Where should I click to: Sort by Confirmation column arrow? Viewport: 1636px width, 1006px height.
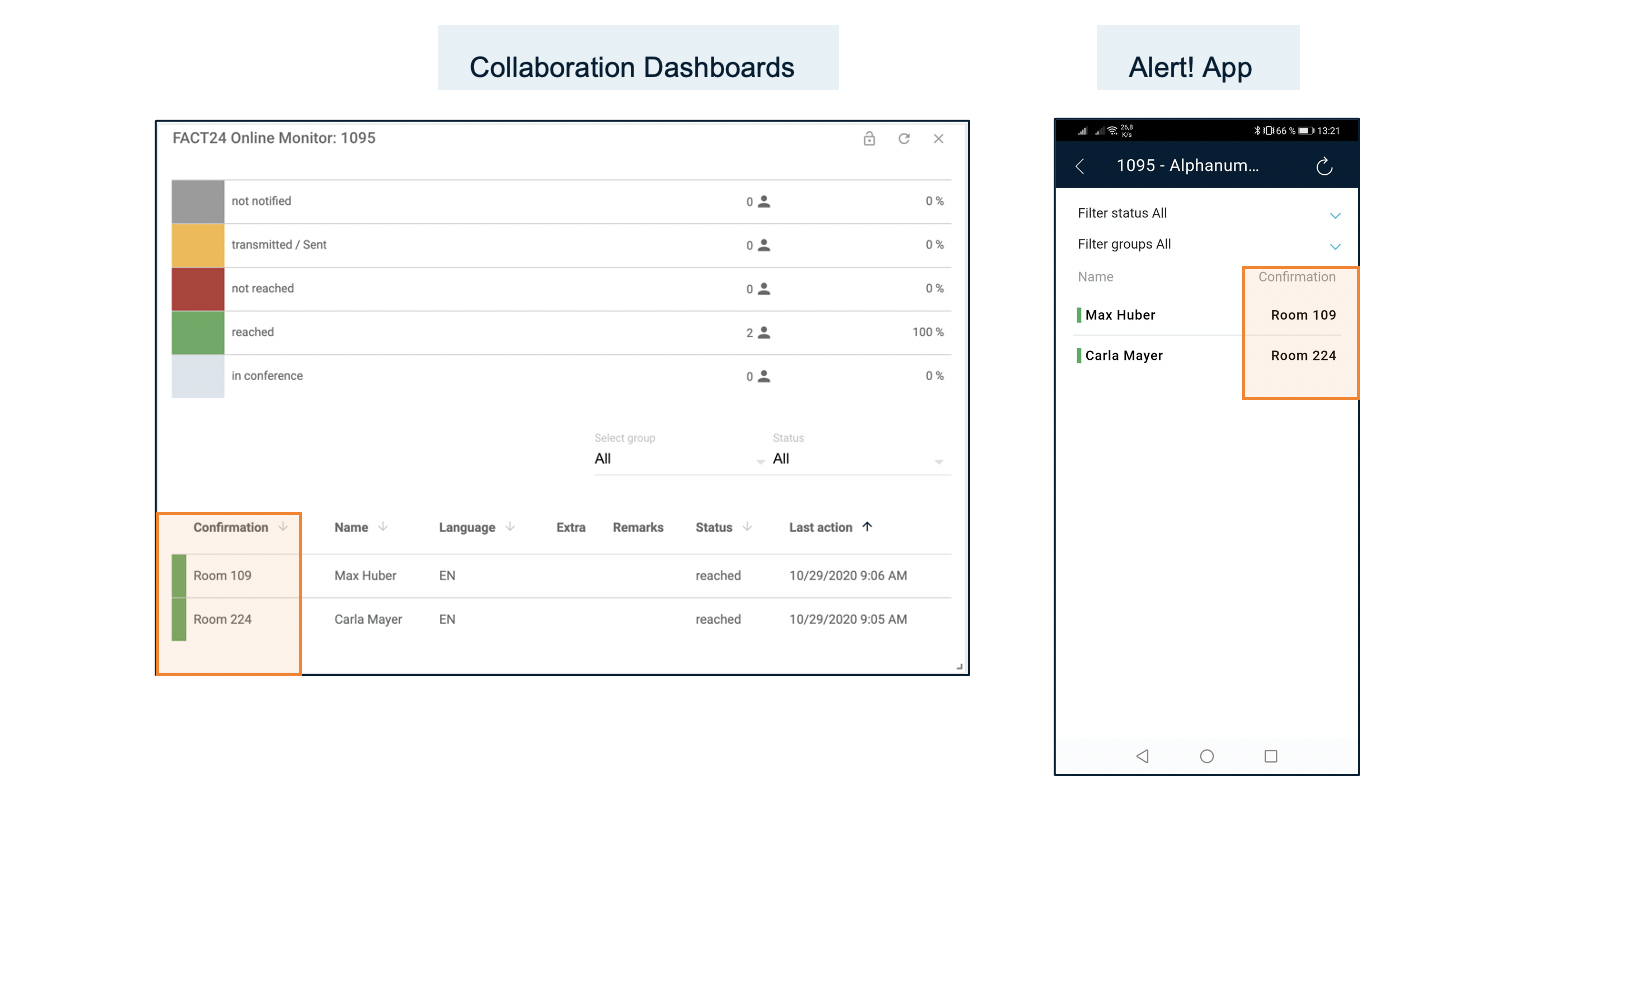coord(283,527)
